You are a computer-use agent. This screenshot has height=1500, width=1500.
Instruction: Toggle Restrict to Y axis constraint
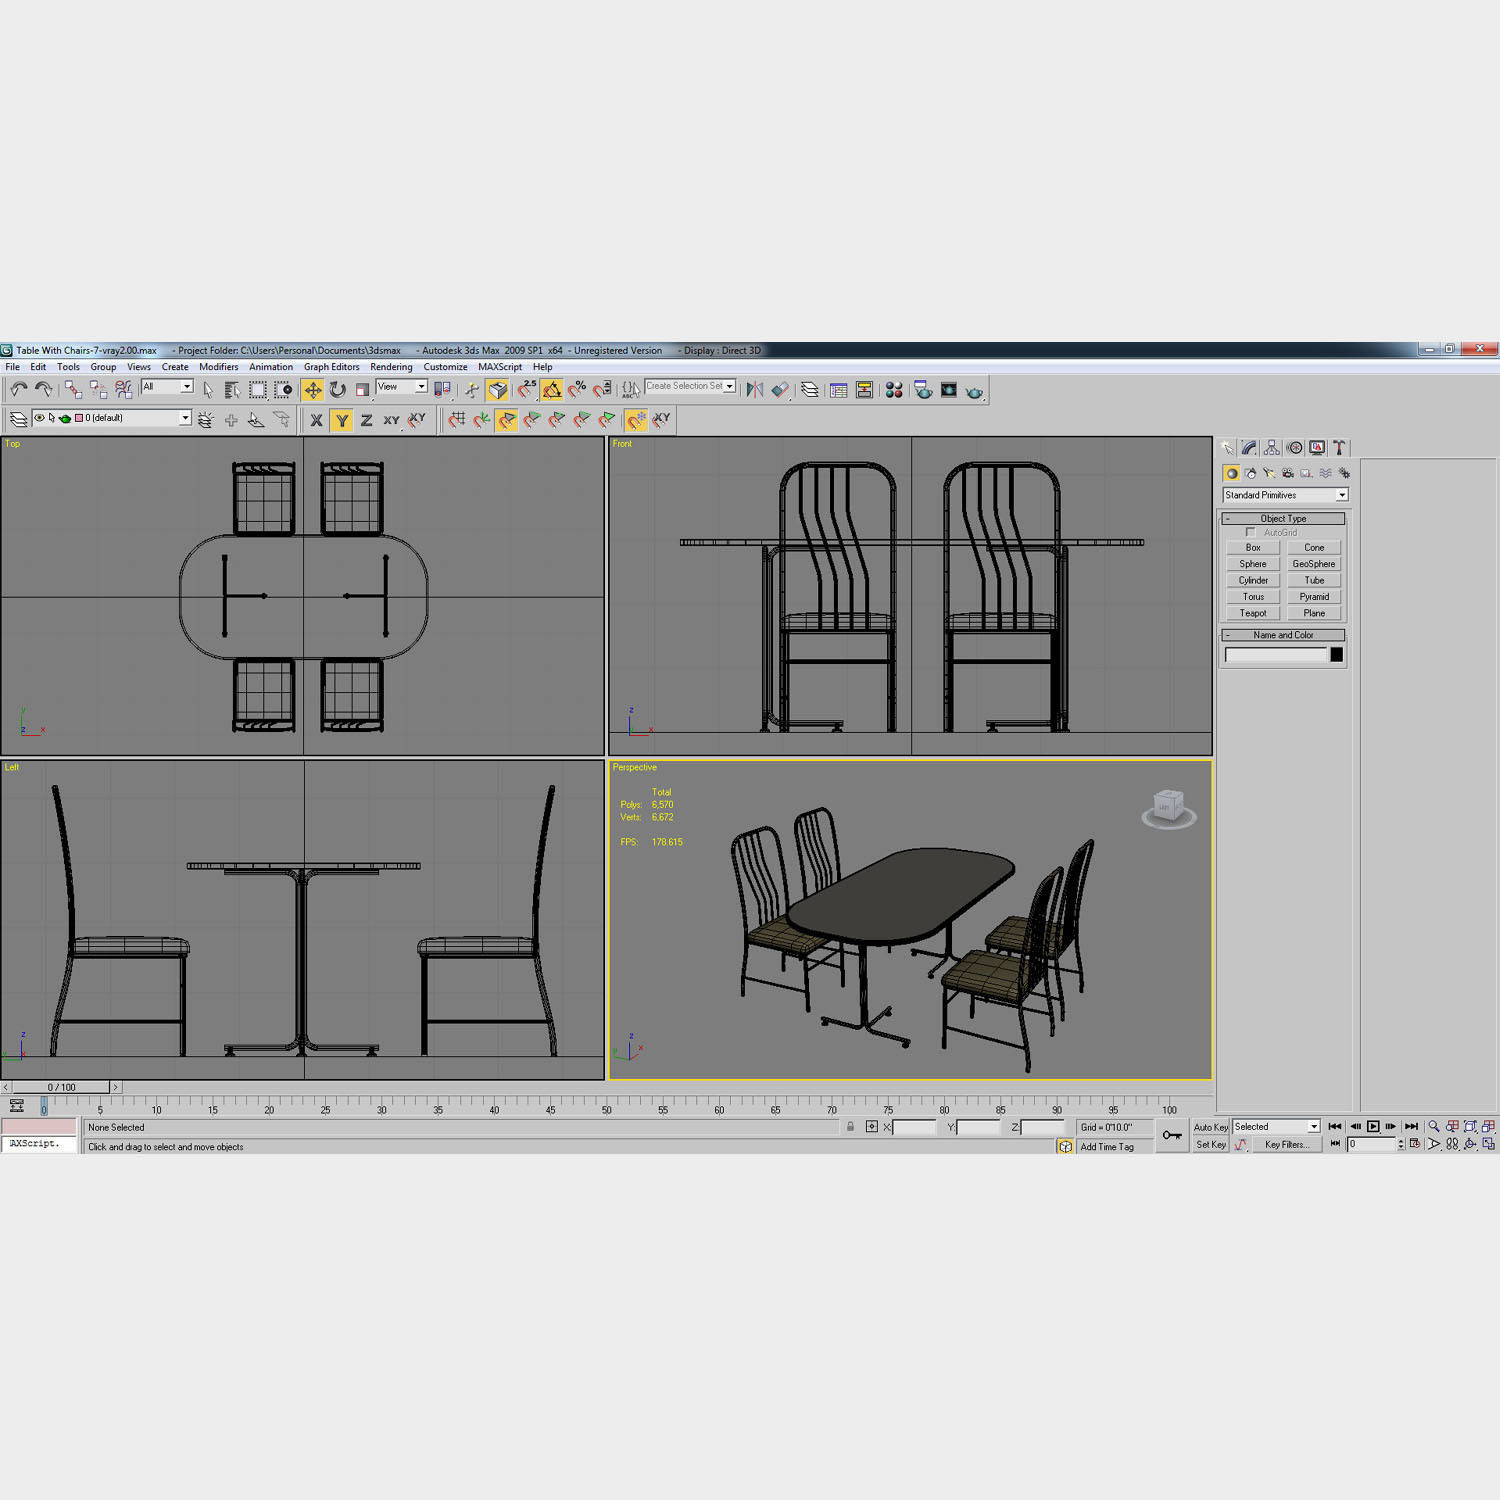(342, 421)
